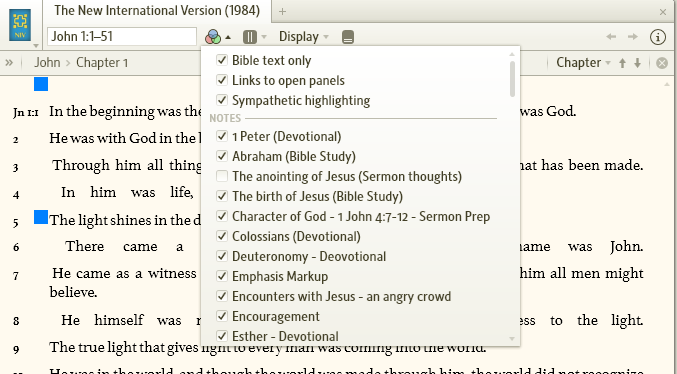Click 'John.' at end of verse 6

pos(626,247)
